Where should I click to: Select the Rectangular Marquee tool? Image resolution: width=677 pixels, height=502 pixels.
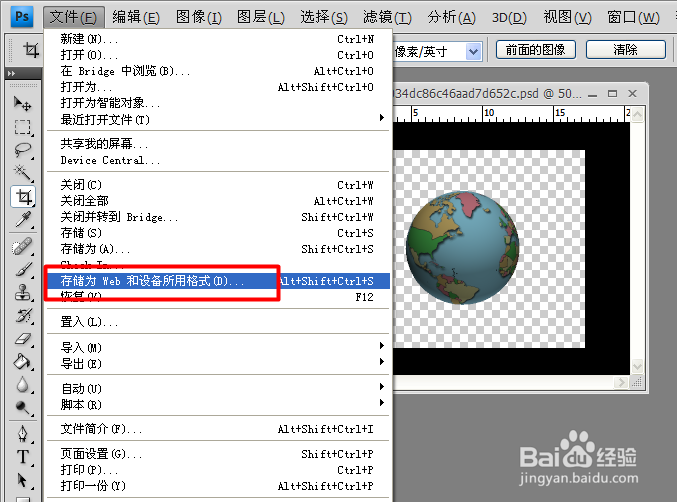(x=22, y=127)
